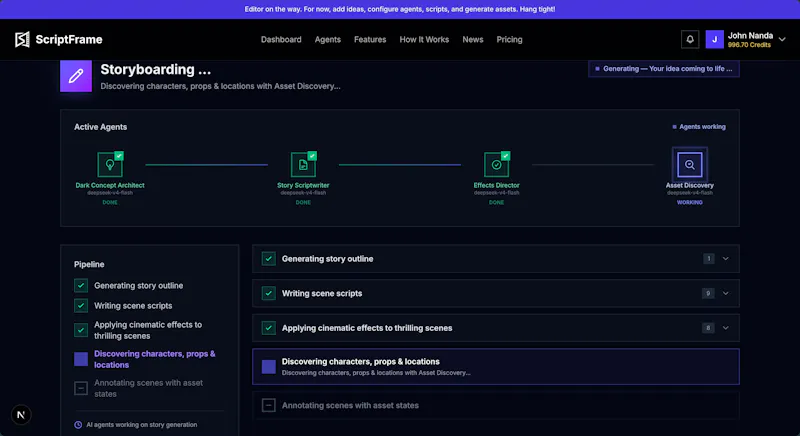This screenshot has height=436, width=800.
Task: Open the Features nav item
Action: (x=370, y=39)
